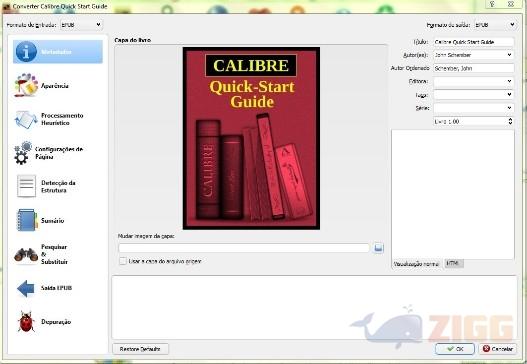Open Aparência section icon
This screenshot has height=364, width=527.
[x=26, y=85]
